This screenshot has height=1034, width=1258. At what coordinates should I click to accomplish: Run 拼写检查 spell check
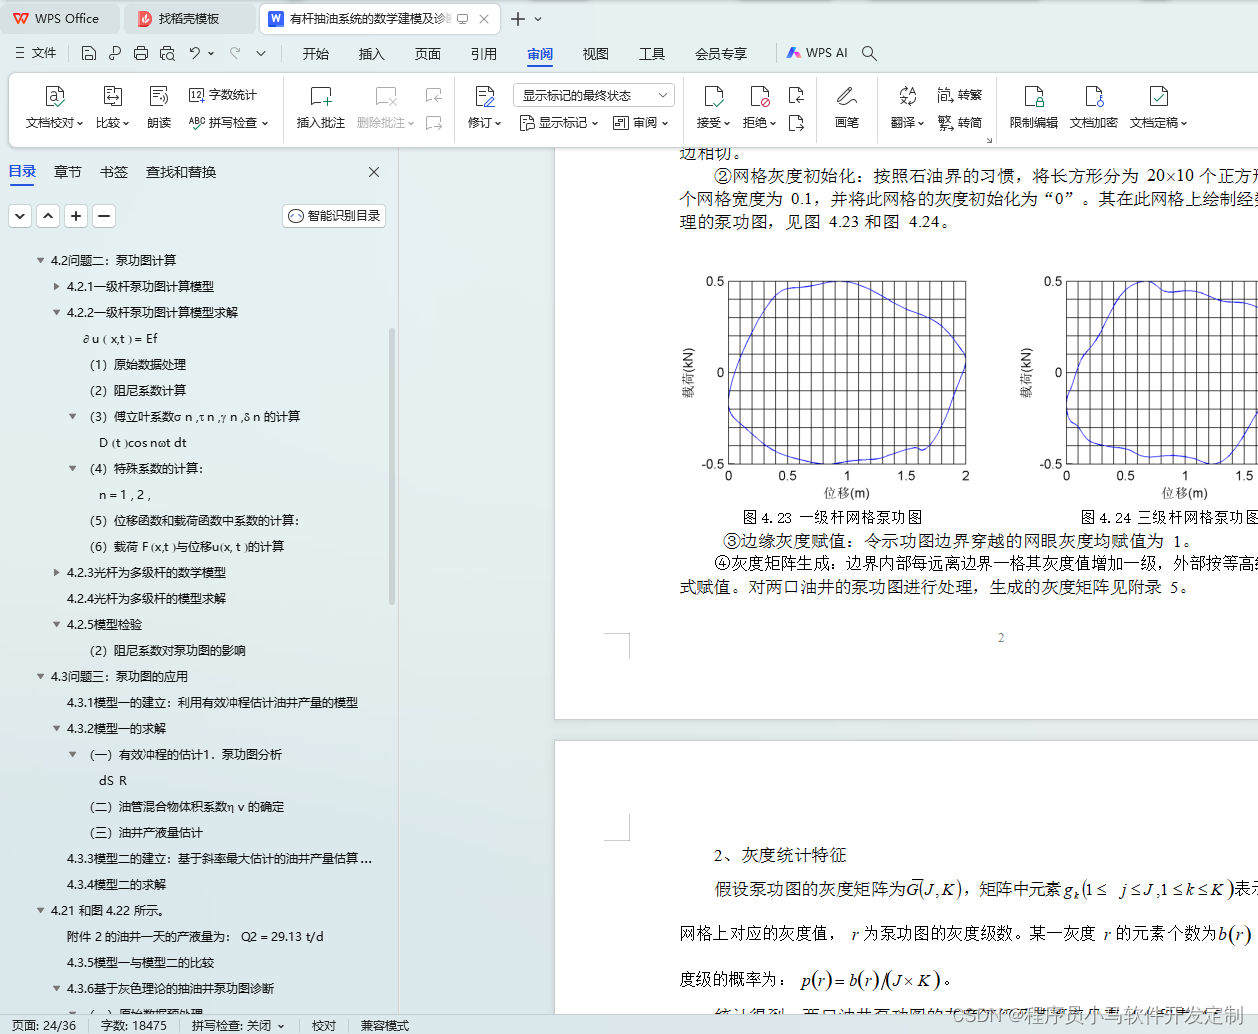coord(228,123)
